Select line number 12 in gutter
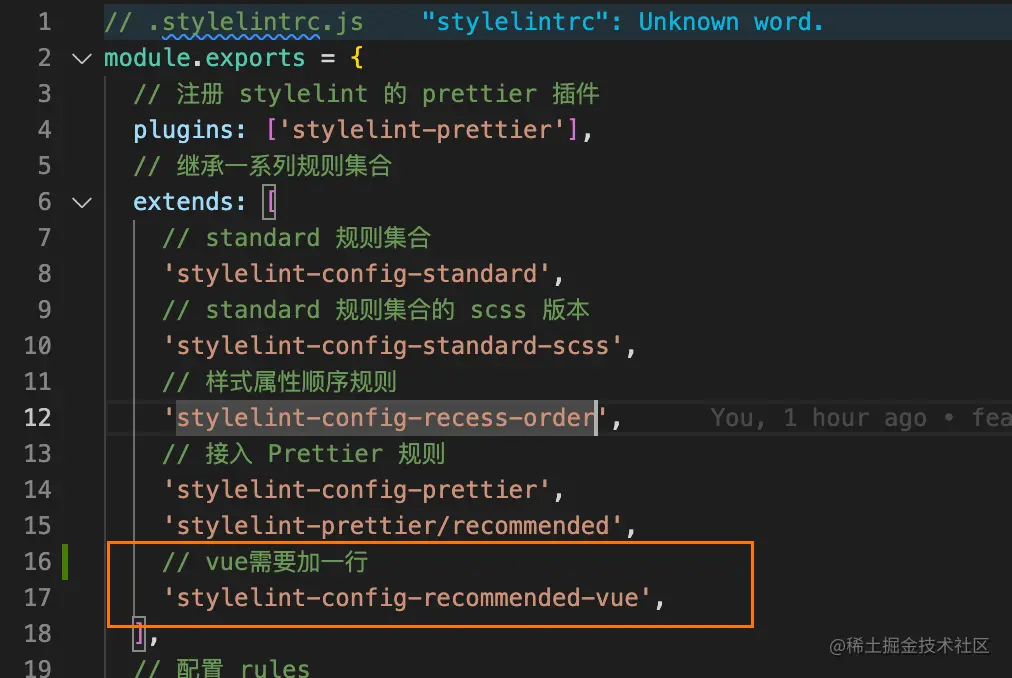 [37, 418]
